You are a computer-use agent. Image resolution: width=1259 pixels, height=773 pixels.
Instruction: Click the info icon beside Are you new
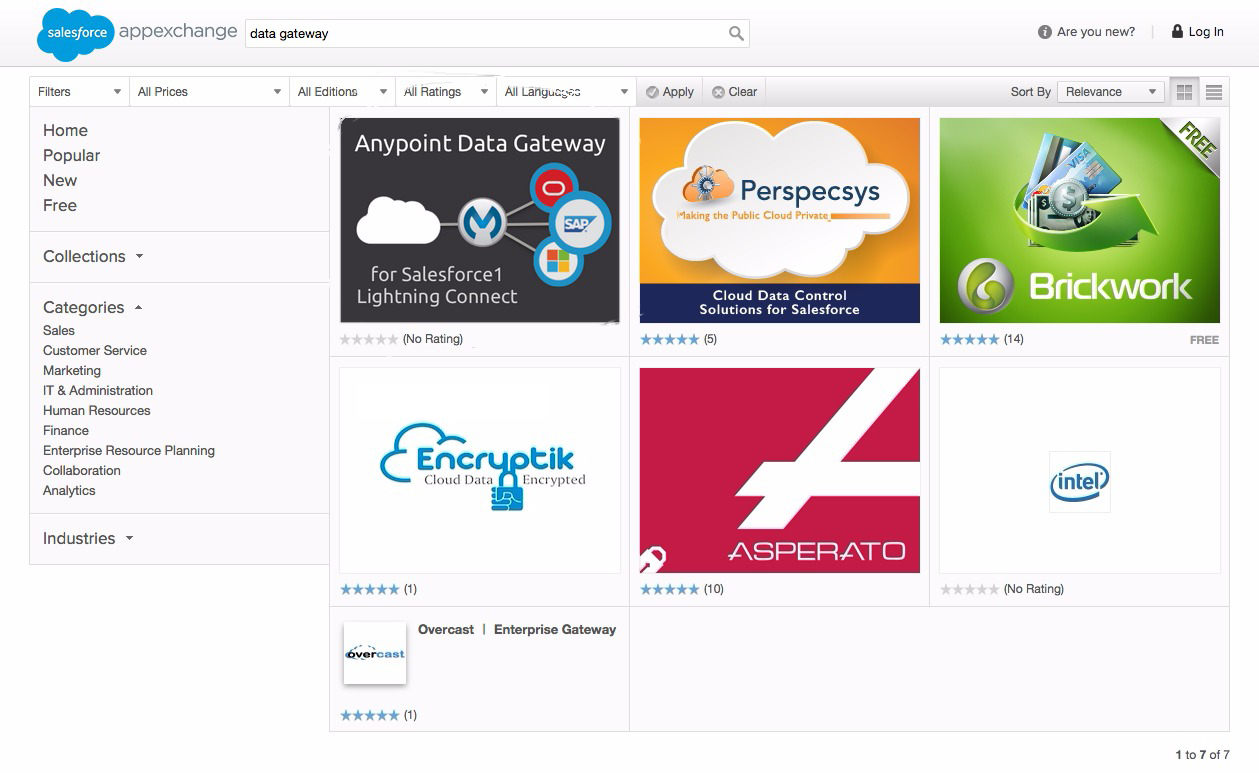1045,32
